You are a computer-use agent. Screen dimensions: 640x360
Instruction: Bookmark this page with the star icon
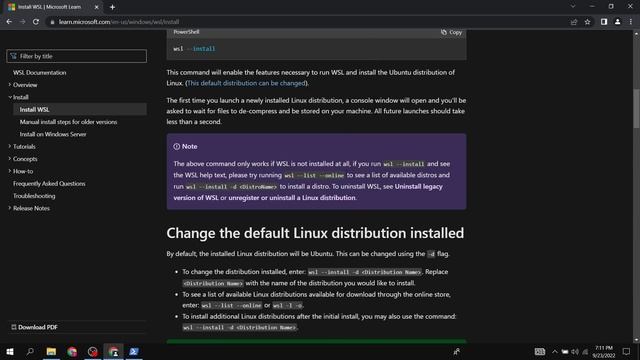587,22
